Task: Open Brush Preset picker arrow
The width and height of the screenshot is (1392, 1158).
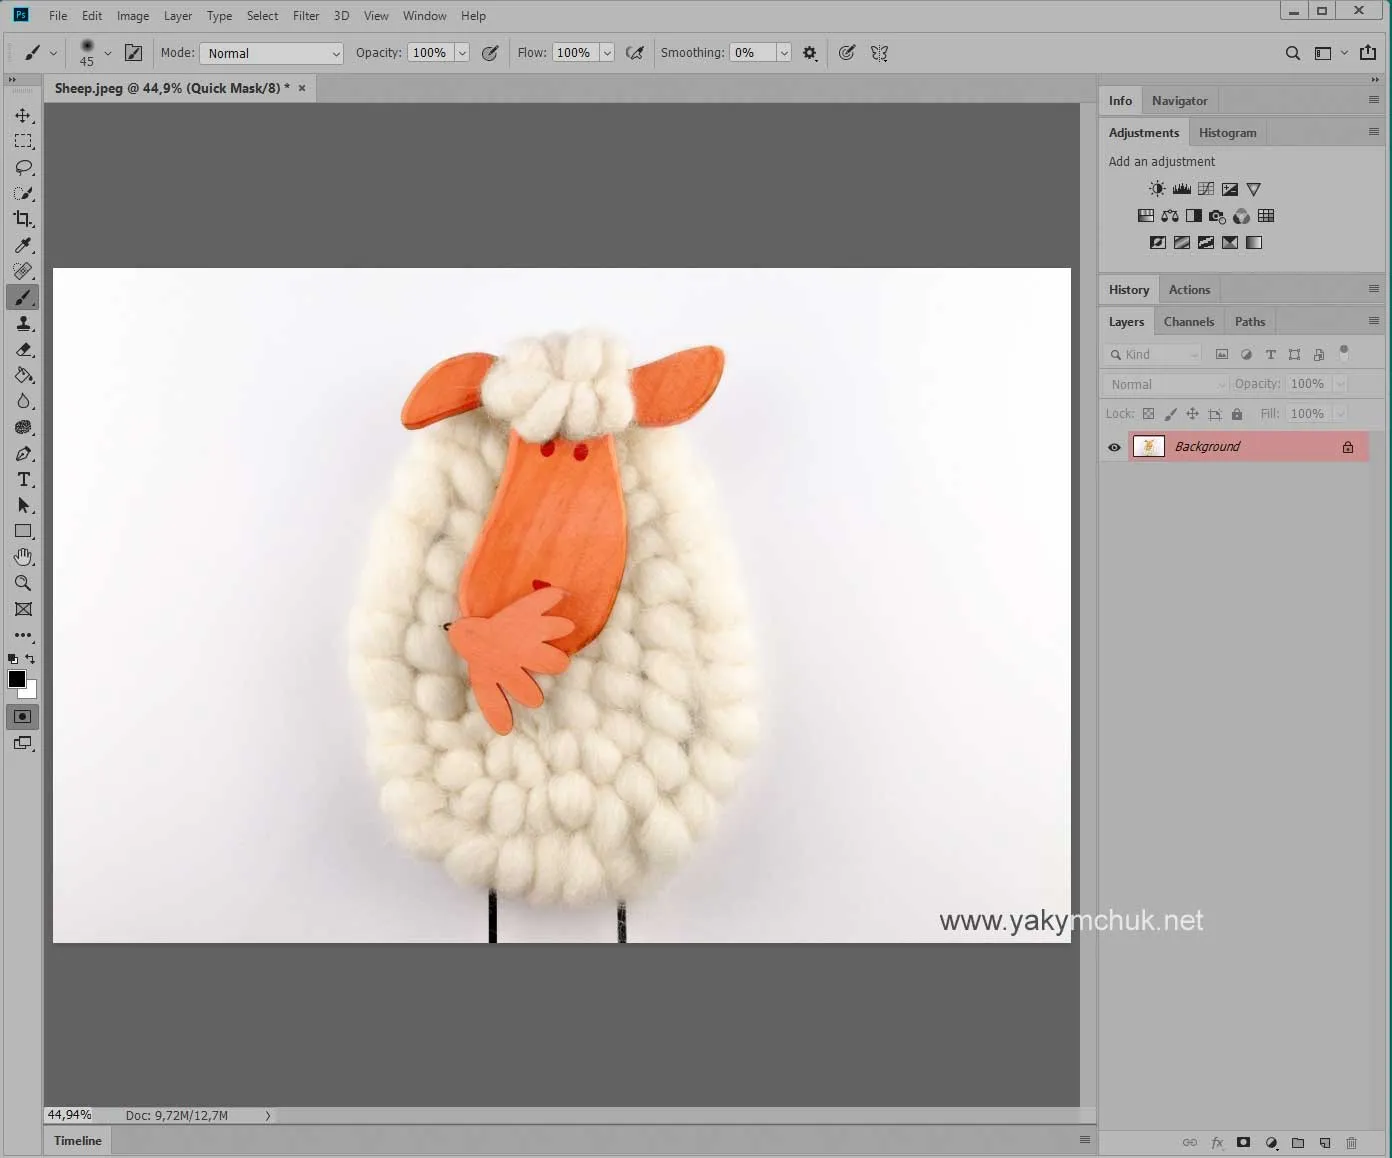Action: 108,53
